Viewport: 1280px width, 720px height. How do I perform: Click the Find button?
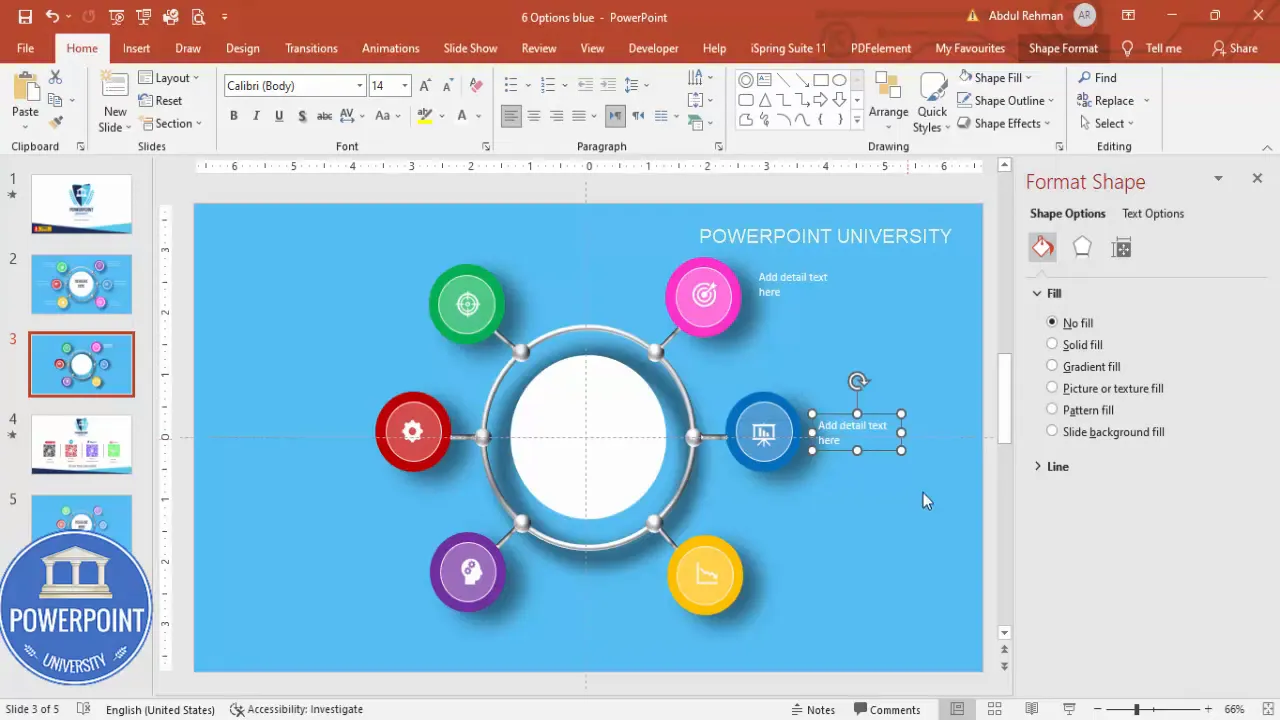pos(1097,77)
